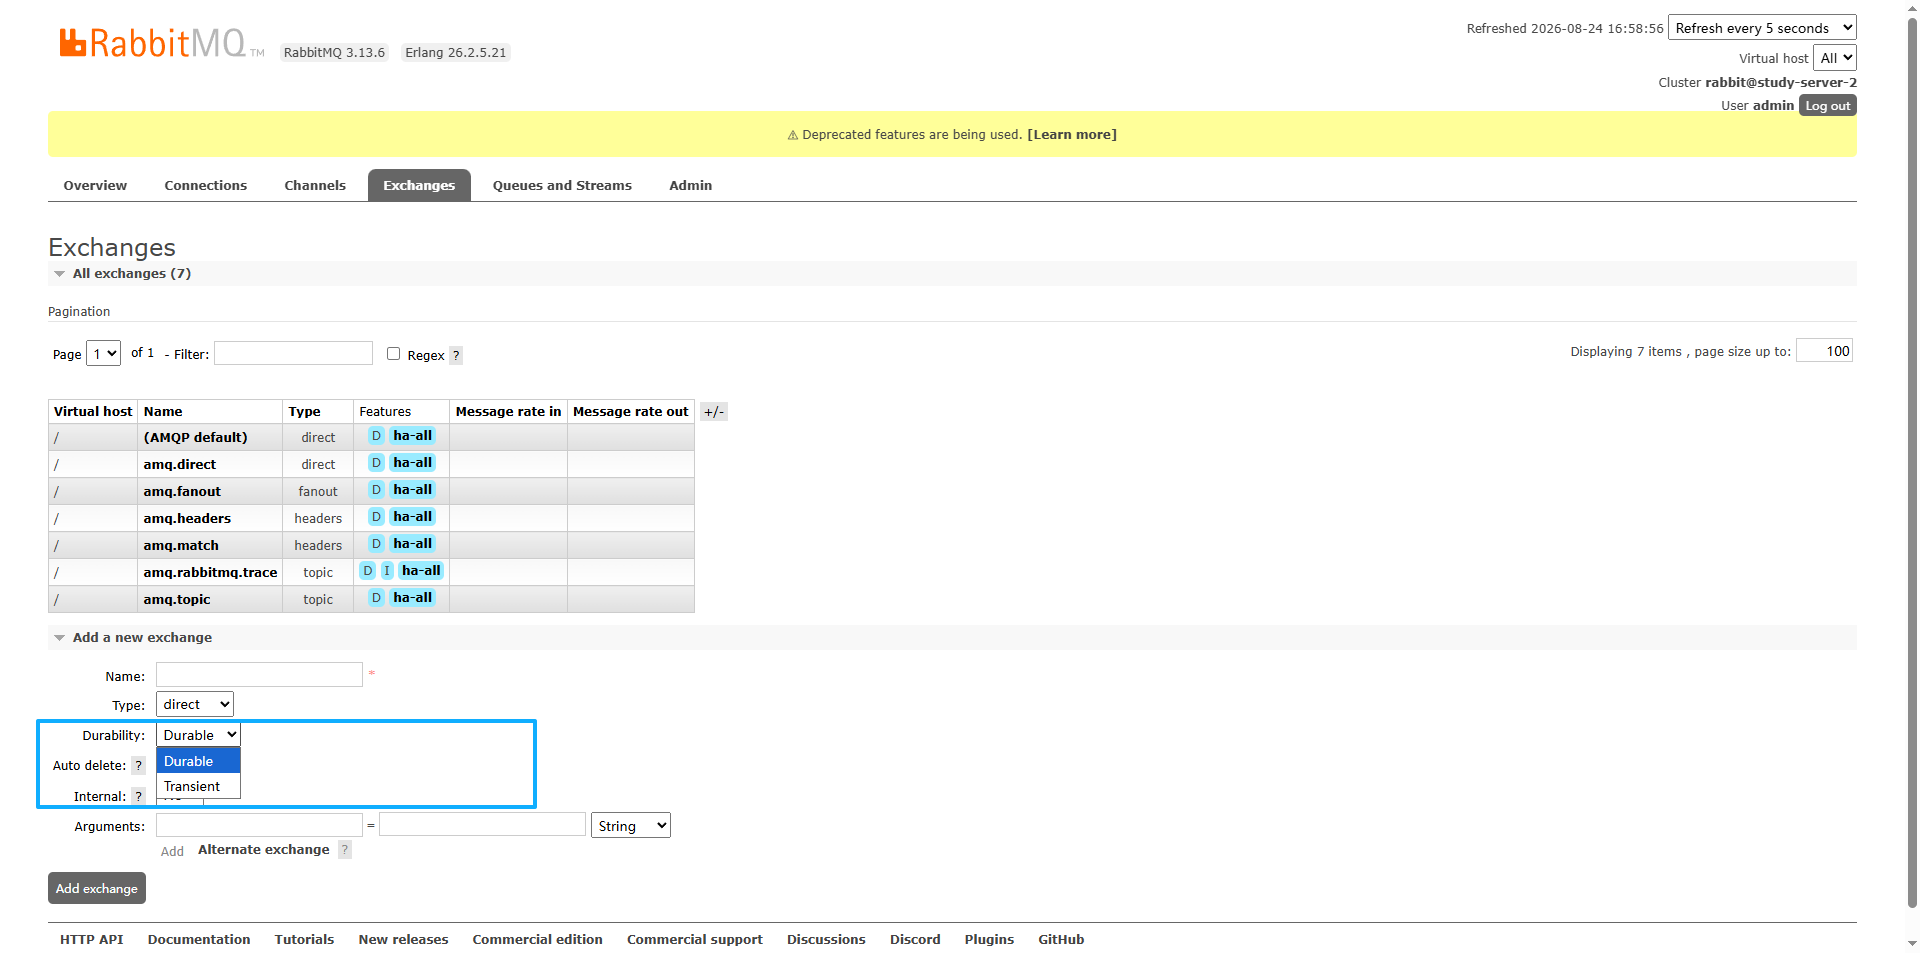Focus the exchange Filter input field
This screenshot has height=953, width=1920.
(x=293, y=353)
